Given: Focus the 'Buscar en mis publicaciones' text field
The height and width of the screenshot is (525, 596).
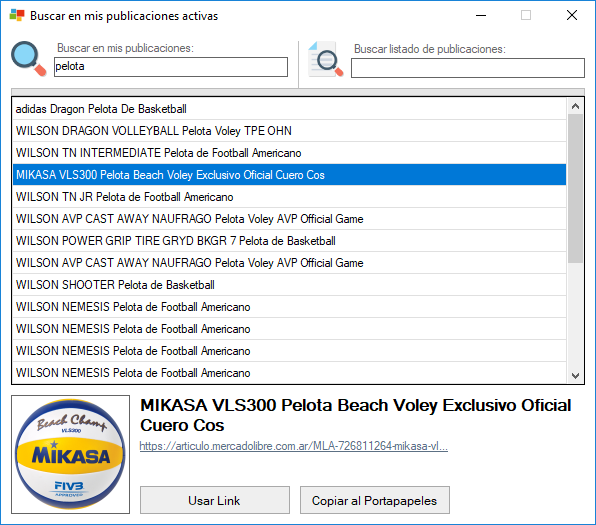Looking at the screenshot, I should click(171, 67).
